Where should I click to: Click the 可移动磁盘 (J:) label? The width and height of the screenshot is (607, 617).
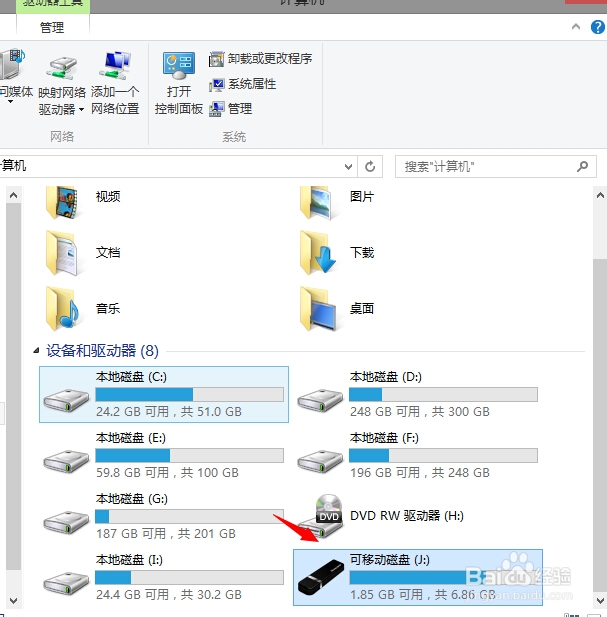click(x=389, y=560)
